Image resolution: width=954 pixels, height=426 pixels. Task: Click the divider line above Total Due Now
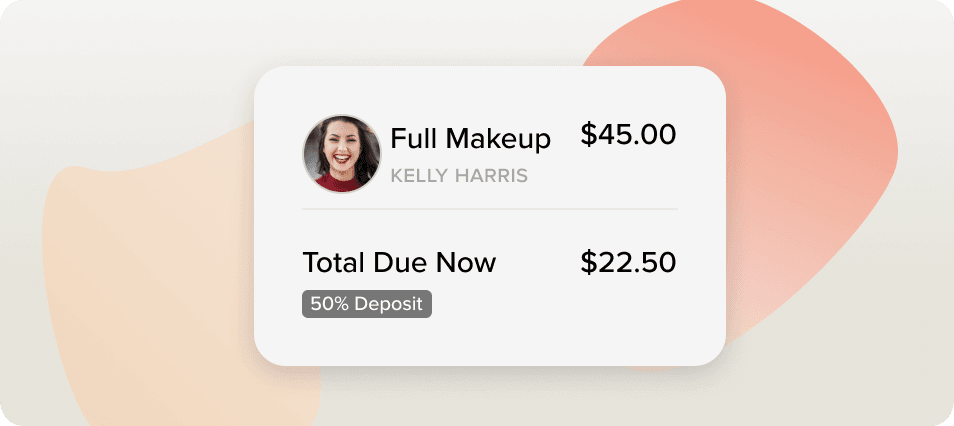[490, 209]
